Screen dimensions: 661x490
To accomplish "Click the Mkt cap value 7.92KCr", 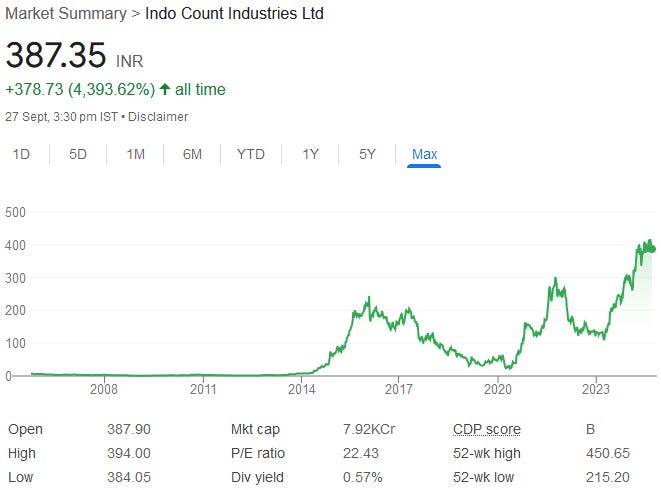I will [x=369, y=429].
